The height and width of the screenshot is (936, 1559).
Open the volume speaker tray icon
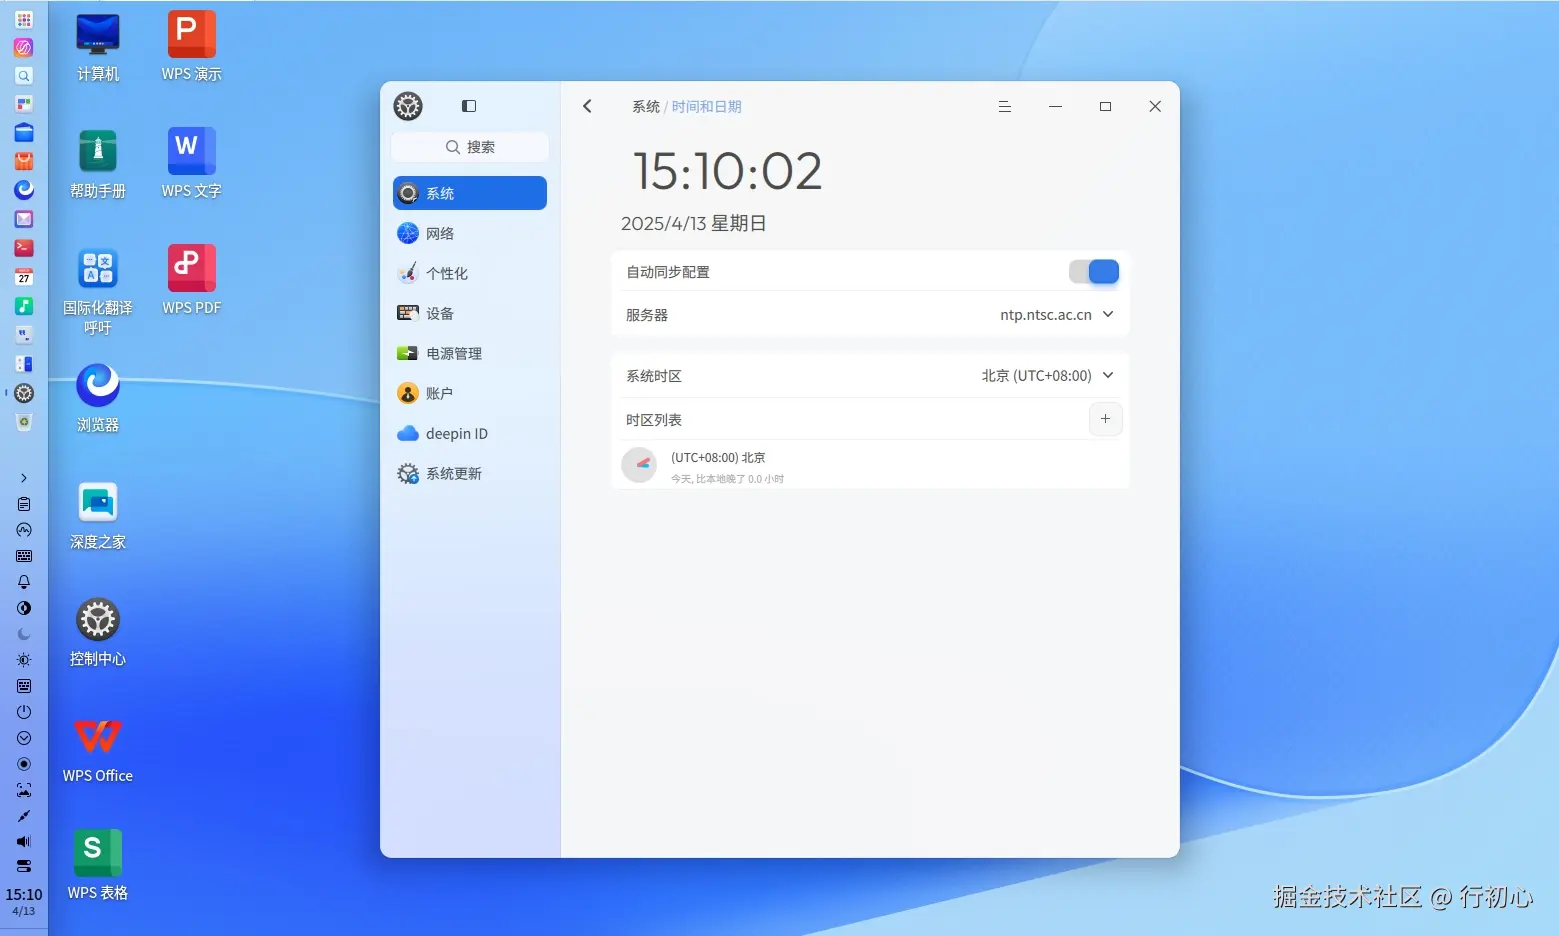pos(24,842)
